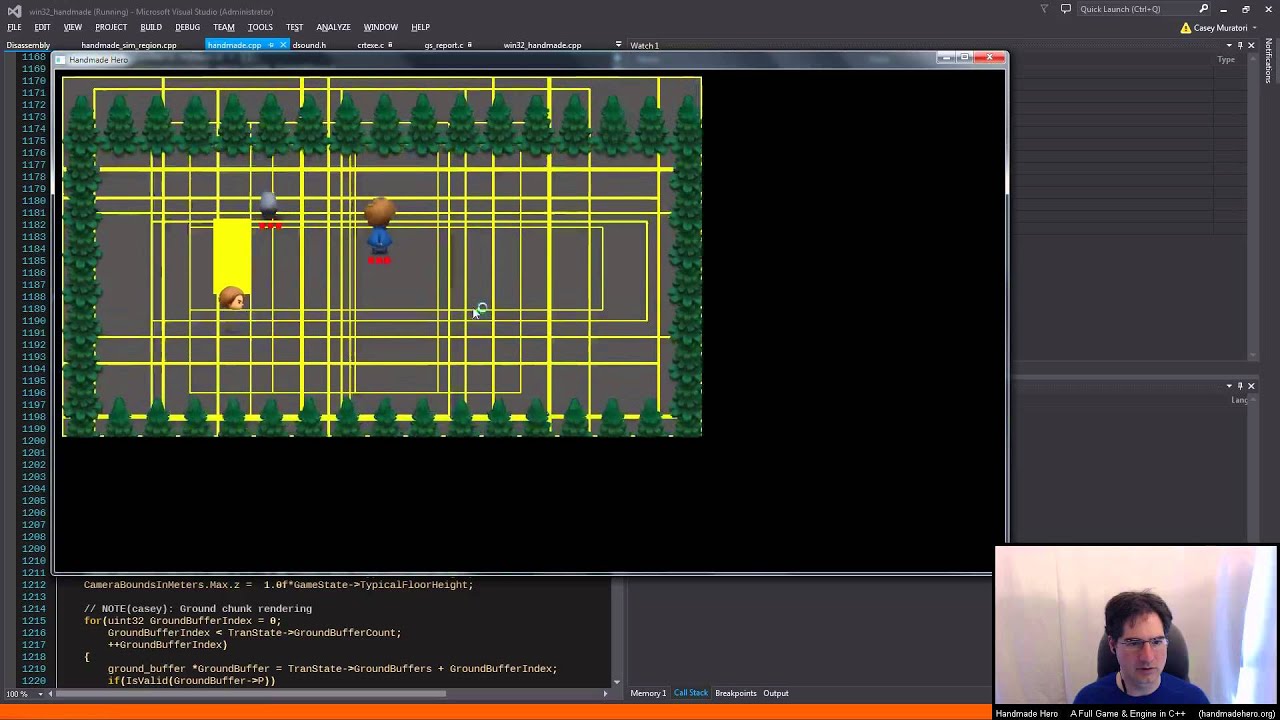Minimize the Handmade Hero game window
Screen dimensions: 1280x720
[945, 58]
